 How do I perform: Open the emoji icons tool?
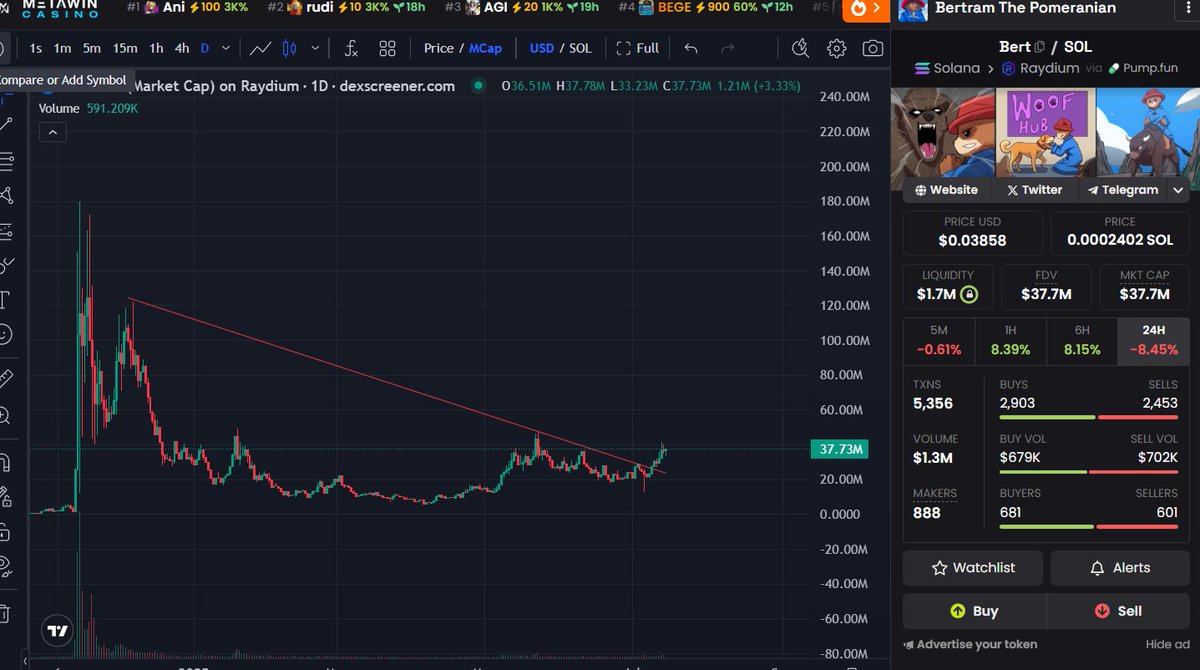pyautogui.click(x=5, y=334)
